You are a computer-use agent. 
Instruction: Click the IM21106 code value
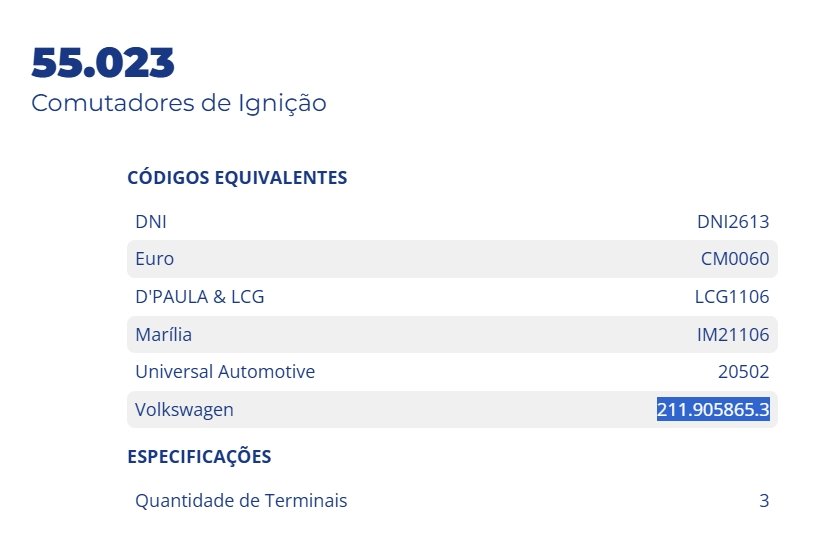point(733,335)
